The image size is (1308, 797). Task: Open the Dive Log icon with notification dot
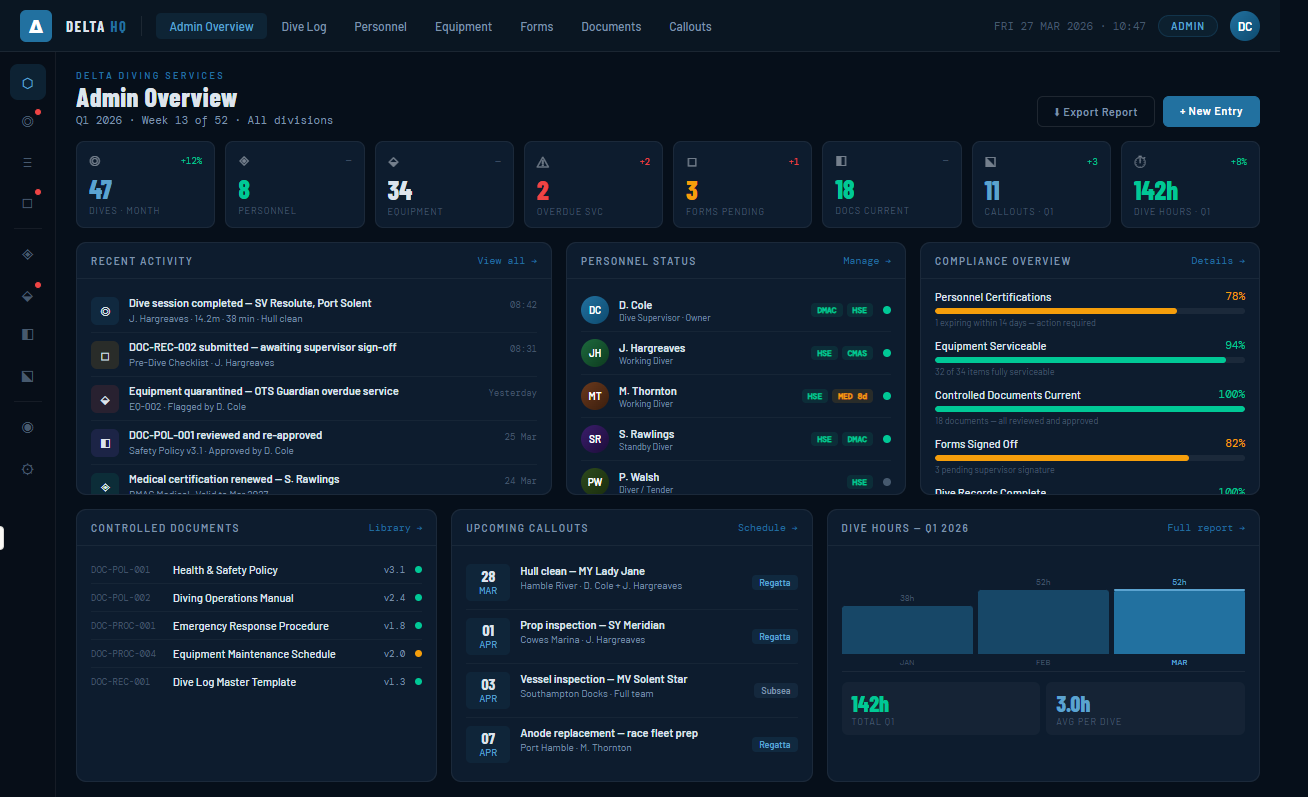click(28, 120)
